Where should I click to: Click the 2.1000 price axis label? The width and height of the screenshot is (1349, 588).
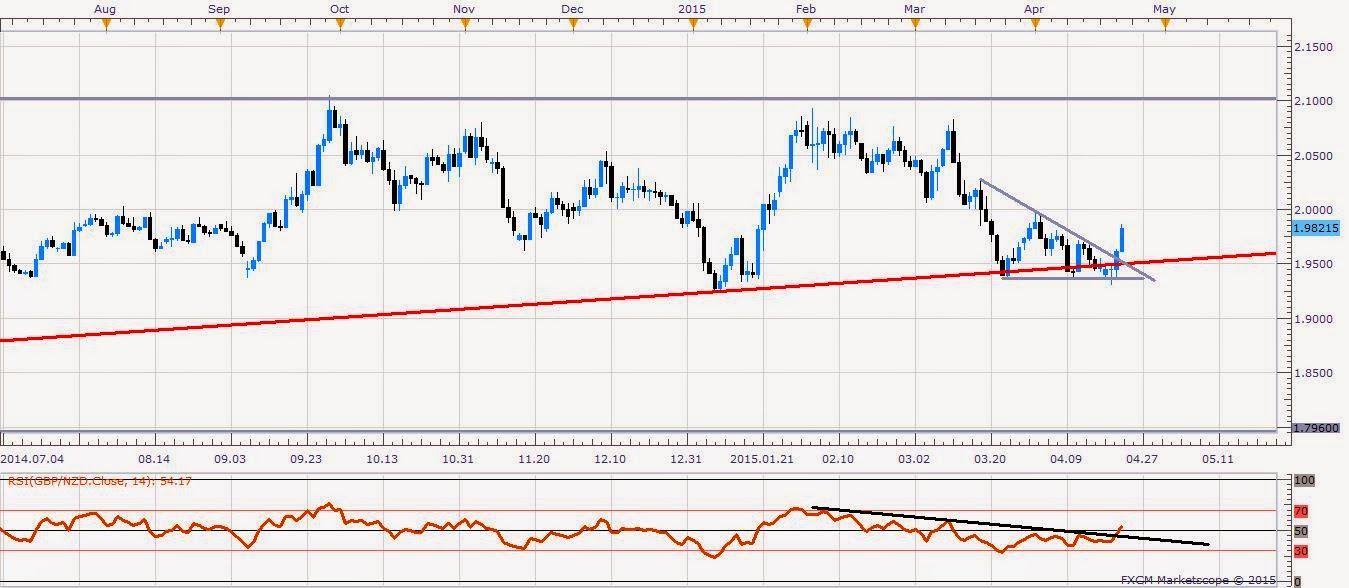(x=1312, y=102)
